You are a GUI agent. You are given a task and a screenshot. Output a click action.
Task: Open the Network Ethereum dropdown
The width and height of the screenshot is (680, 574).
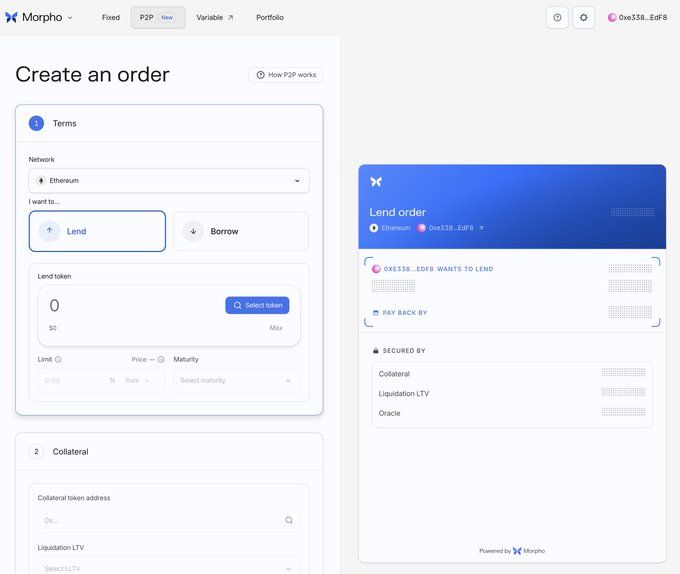coord(169,180)
